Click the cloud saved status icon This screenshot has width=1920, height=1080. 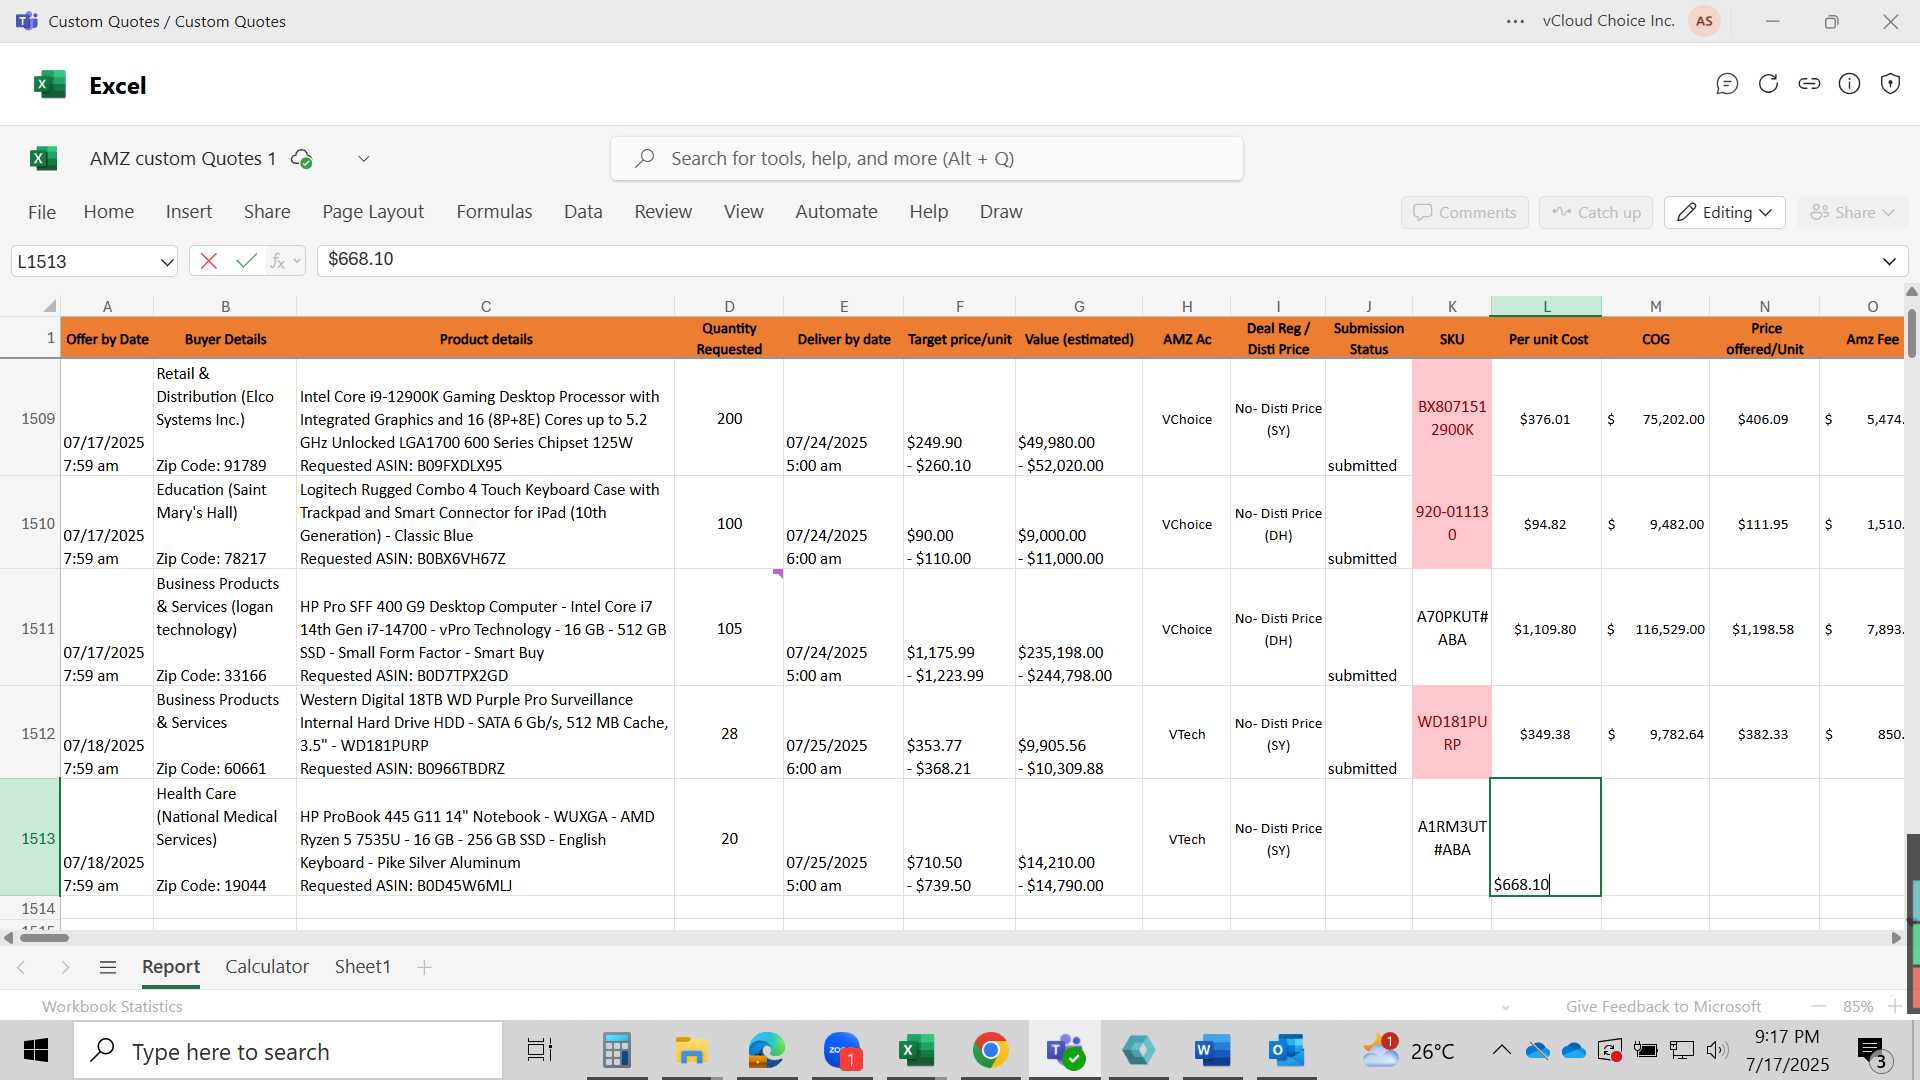pyautogui.click(x=301, y=158)
